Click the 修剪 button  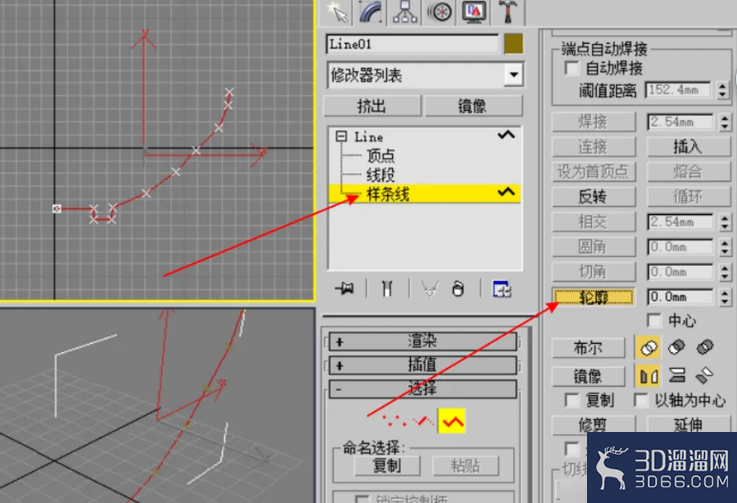(594, 424)
